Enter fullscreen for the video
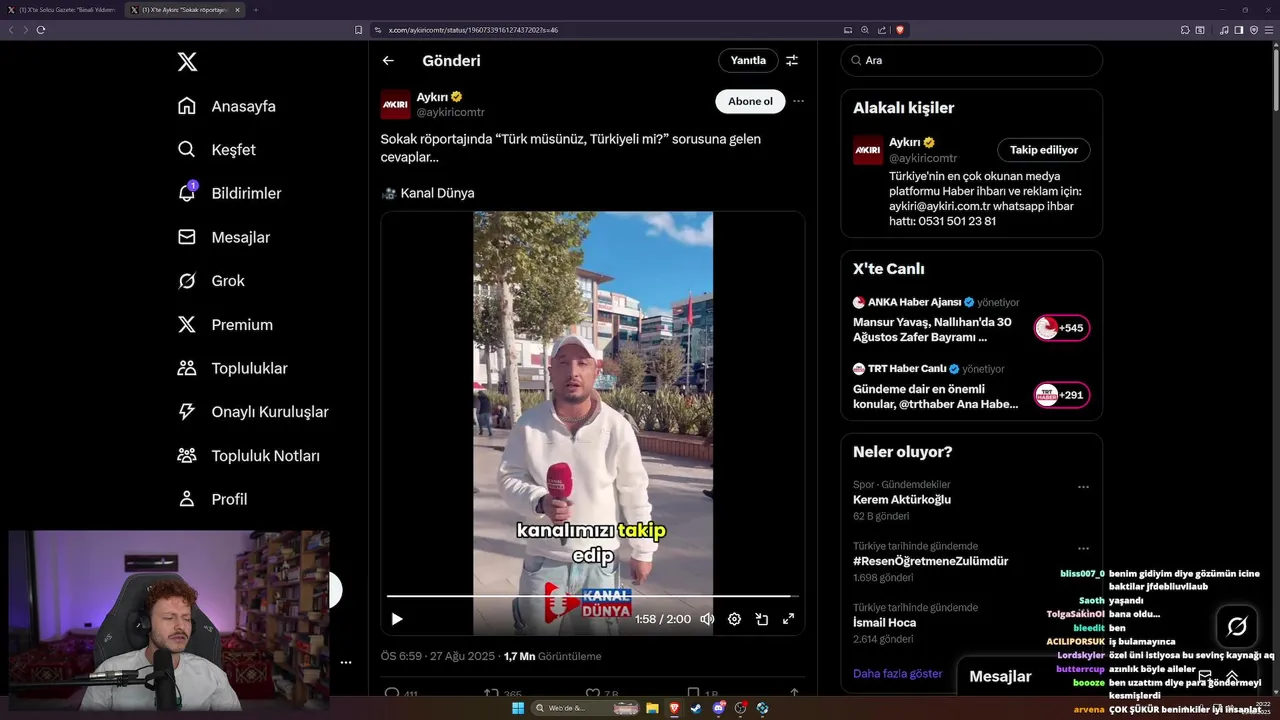Image resolution: width=1280 pixels, height=720 pixels. pos(788,619)
